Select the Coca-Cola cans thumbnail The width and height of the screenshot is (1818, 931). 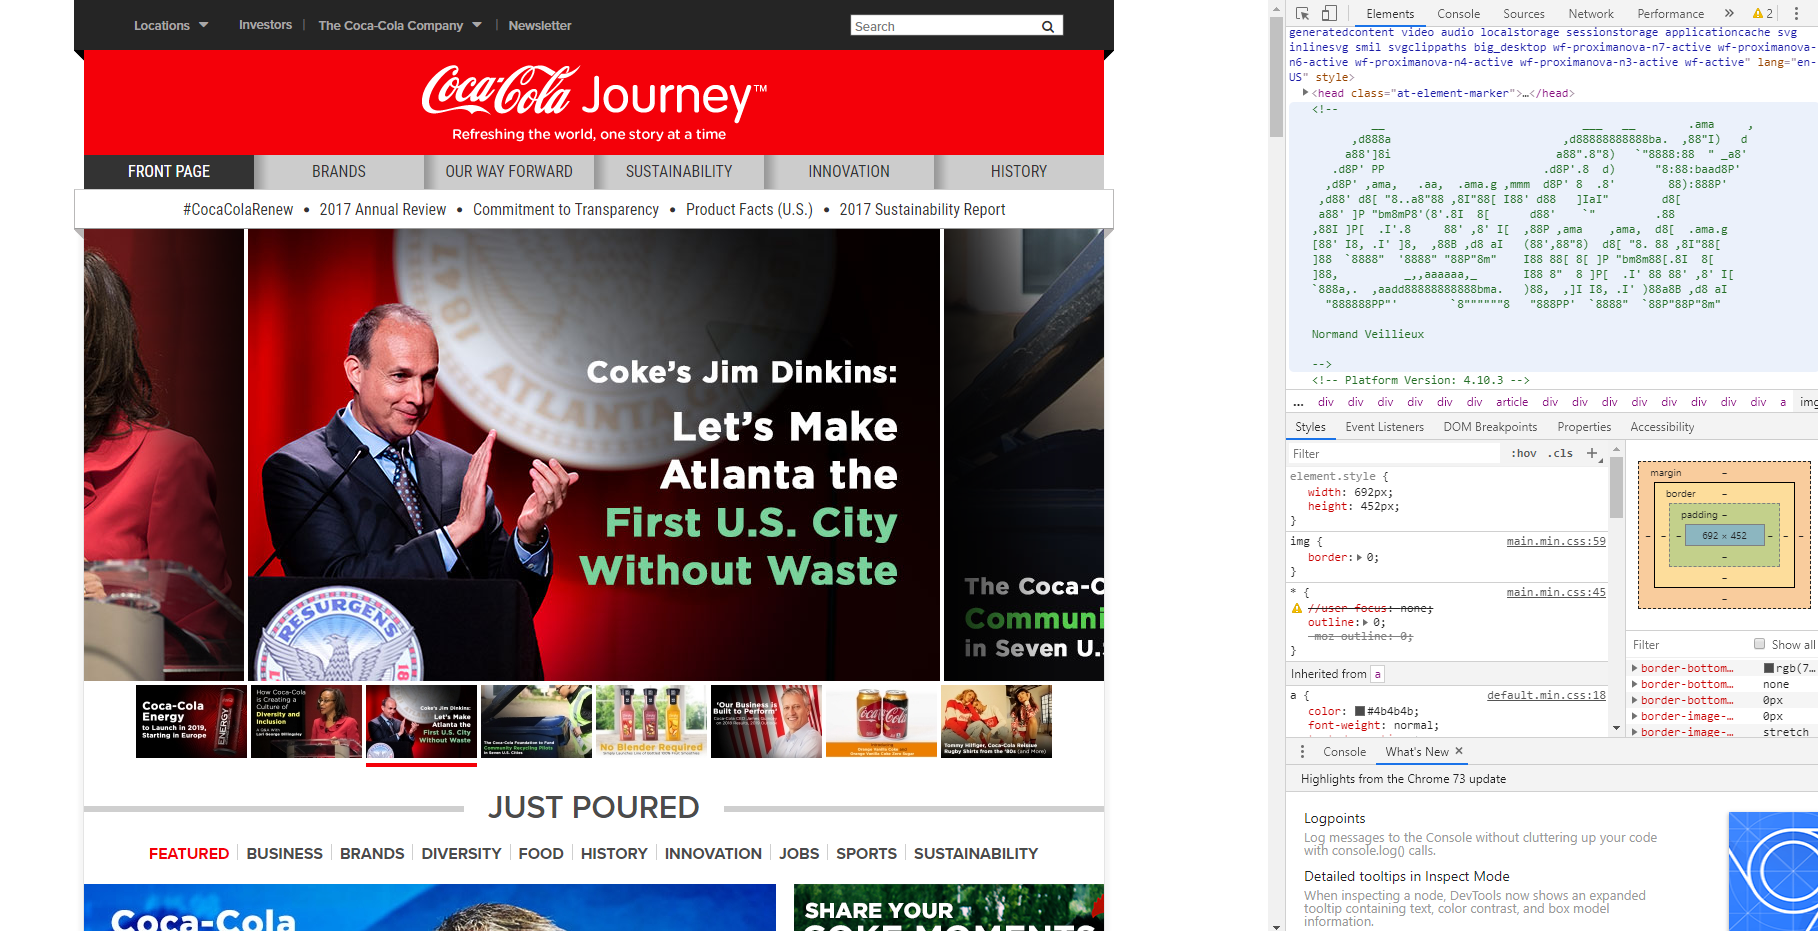881,721
